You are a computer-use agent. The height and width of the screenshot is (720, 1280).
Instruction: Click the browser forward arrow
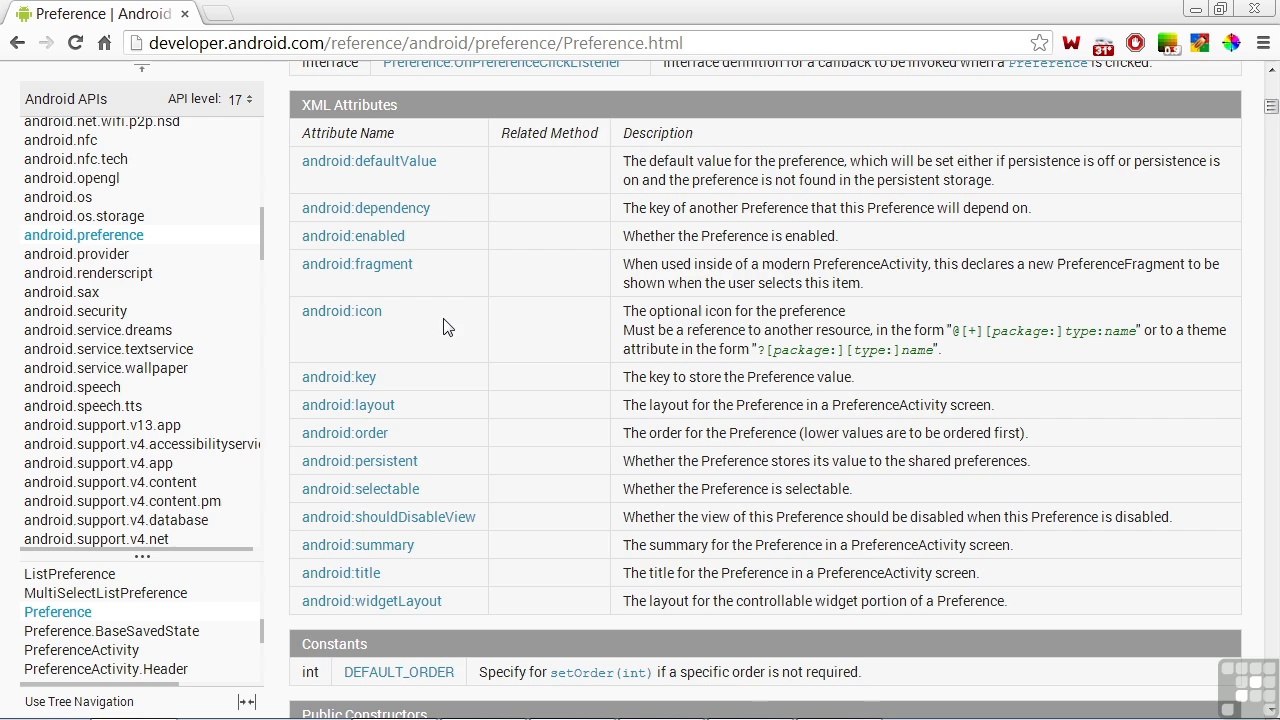pyautogui.click(x=46, y=43)
